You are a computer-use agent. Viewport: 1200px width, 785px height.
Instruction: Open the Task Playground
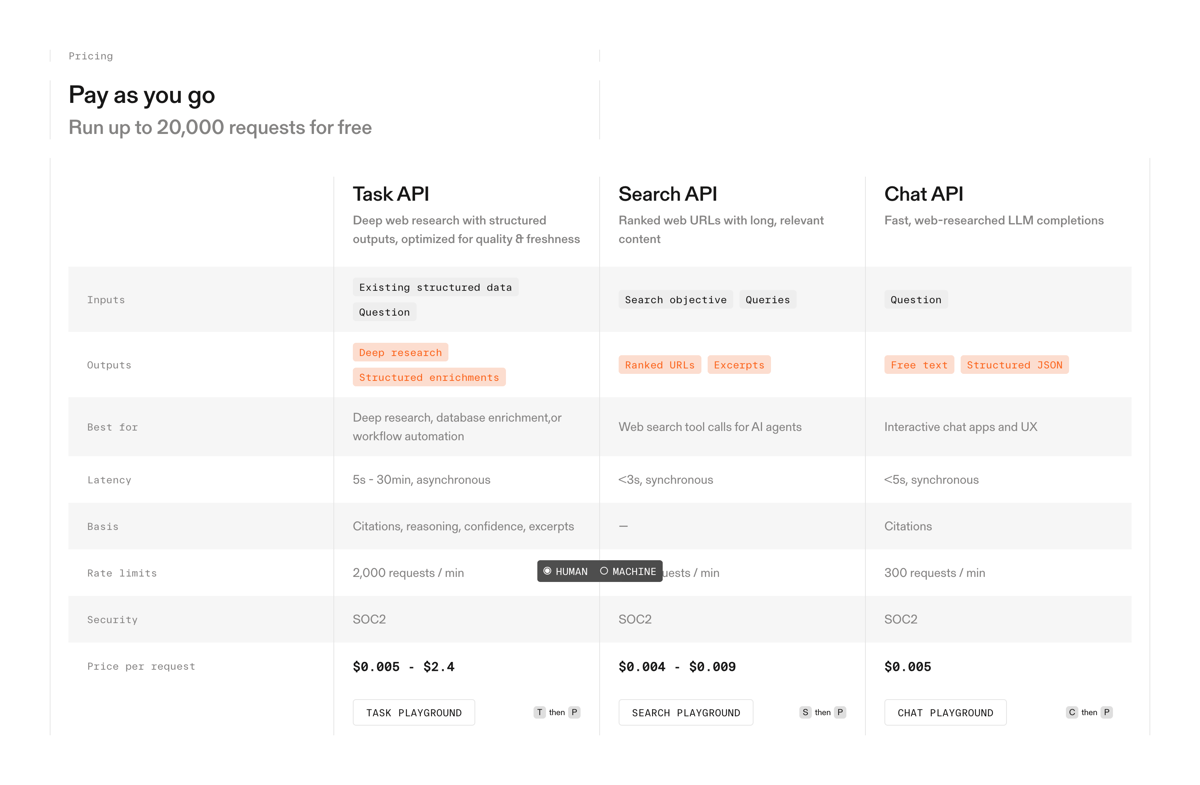point(413,712)
